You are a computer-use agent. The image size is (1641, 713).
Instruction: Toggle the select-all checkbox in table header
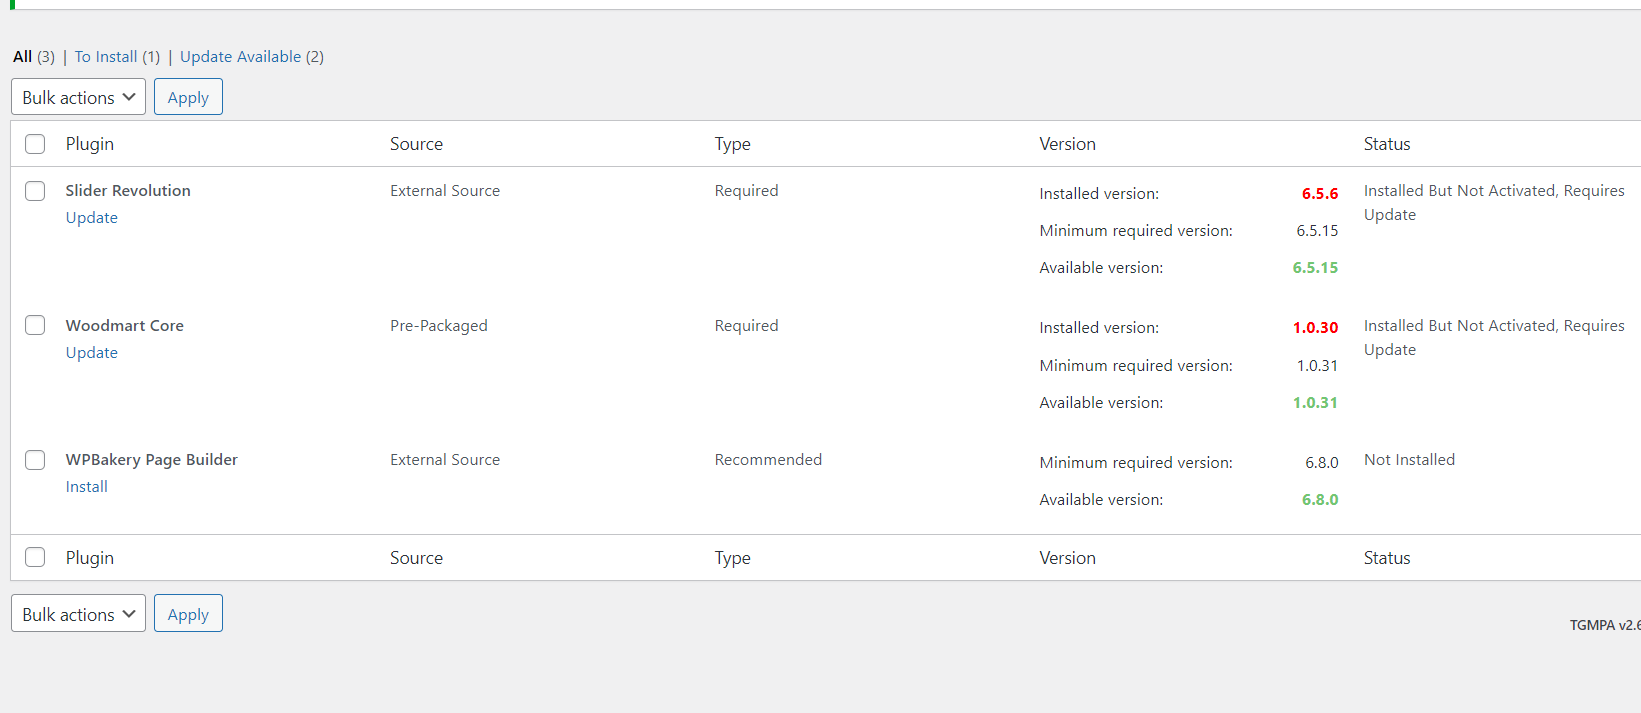pyautogui.click(x=35, y=144)
